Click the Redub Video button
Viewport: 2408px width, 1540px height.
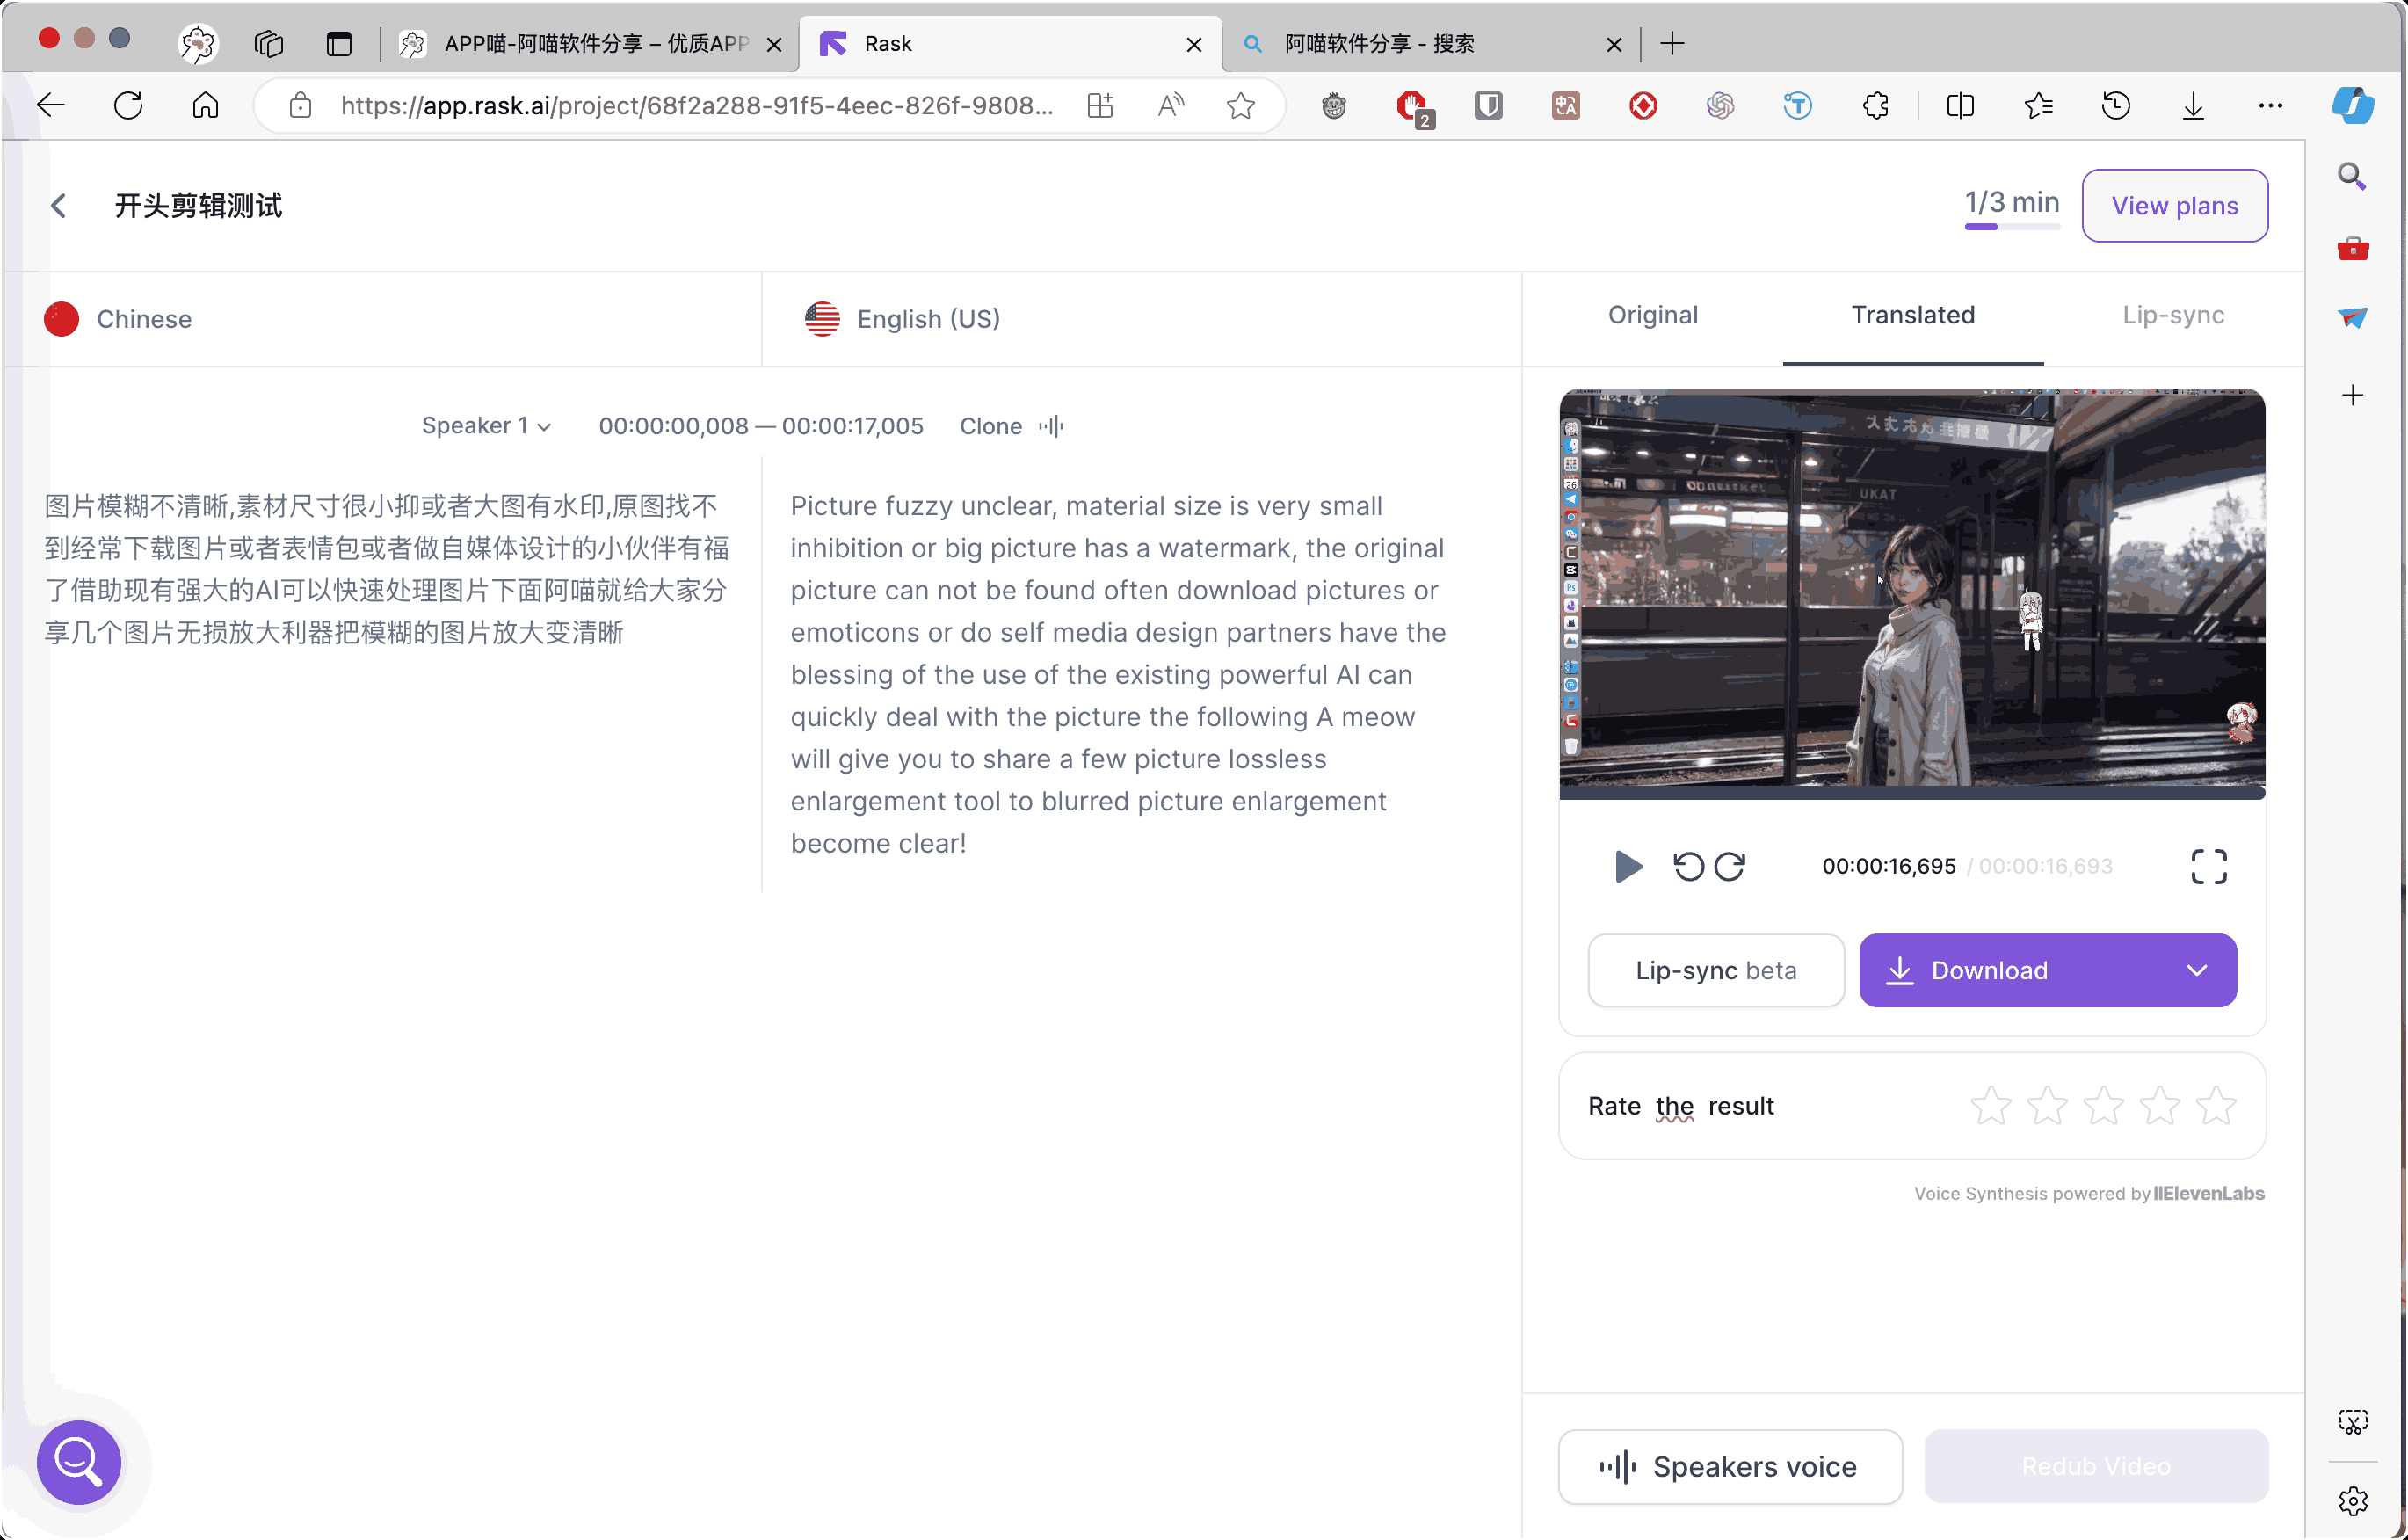[x=2096, y=1466]
